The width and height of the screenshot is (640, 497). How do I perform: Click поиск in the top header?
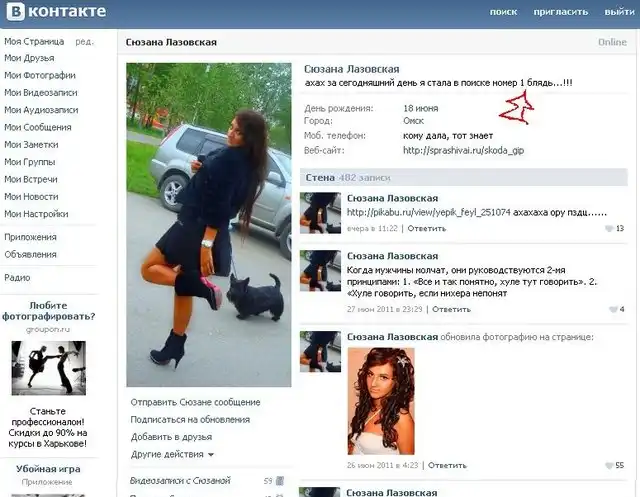[504, 13]
